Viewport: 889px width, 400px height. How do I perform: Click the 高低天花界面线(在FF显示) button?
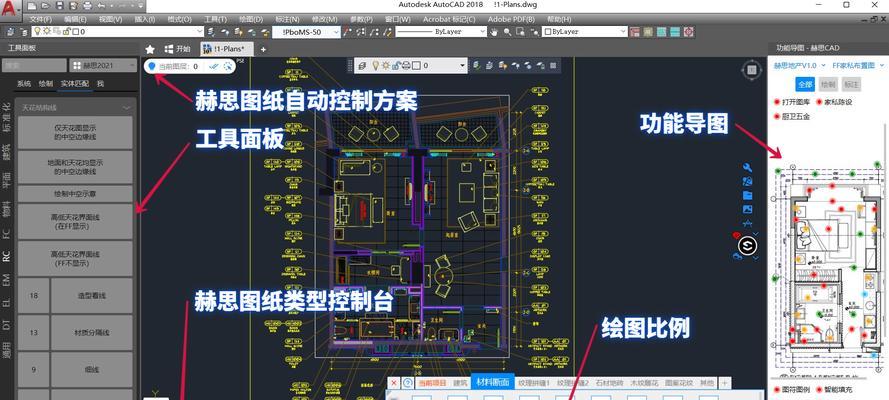pyautogui.click(x=75, y=222)
